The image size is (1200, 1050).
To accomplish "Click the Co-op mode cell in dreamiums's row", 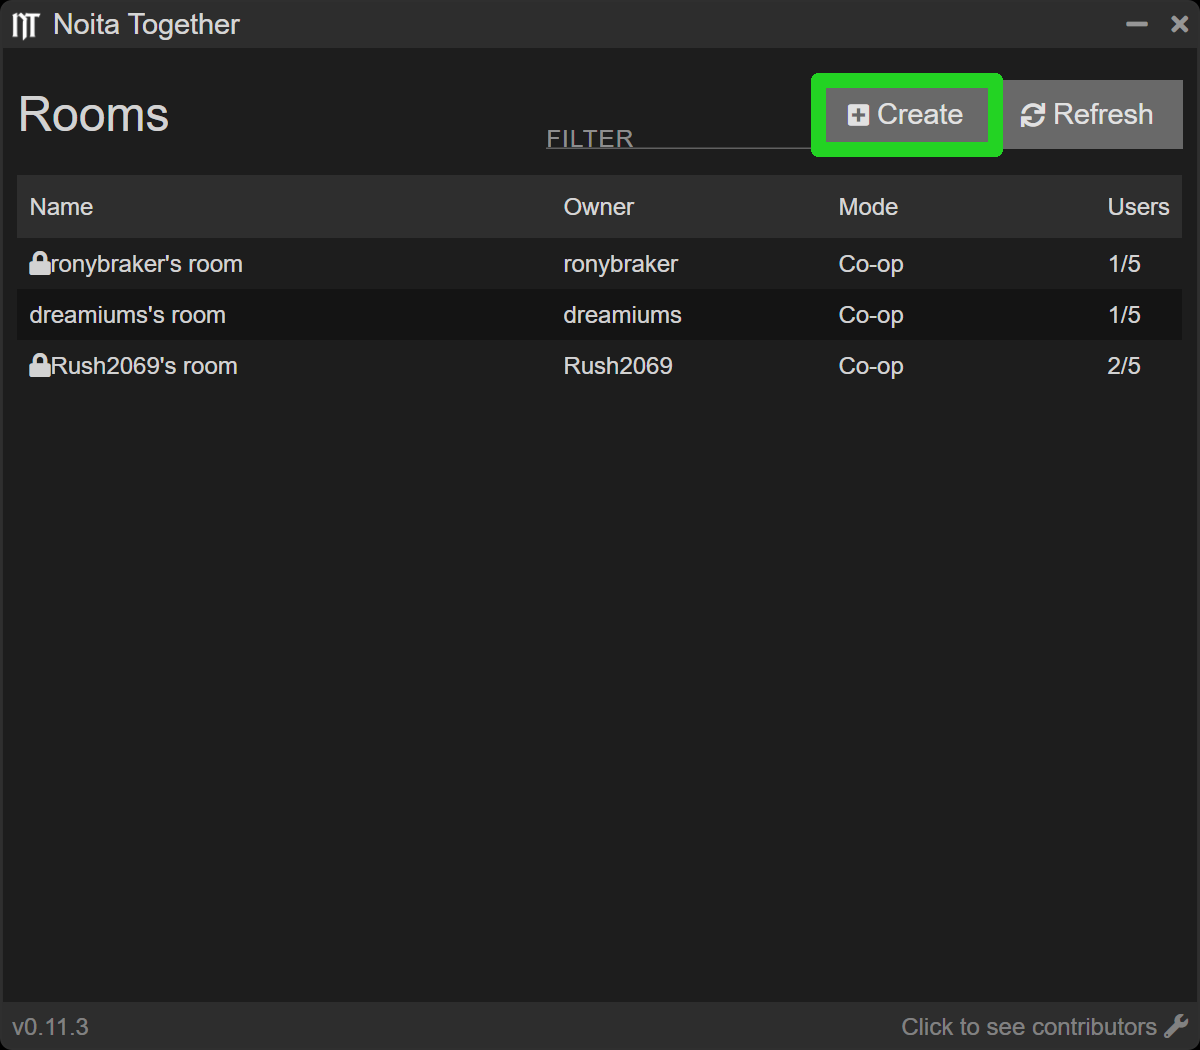I will coord(870,315).
